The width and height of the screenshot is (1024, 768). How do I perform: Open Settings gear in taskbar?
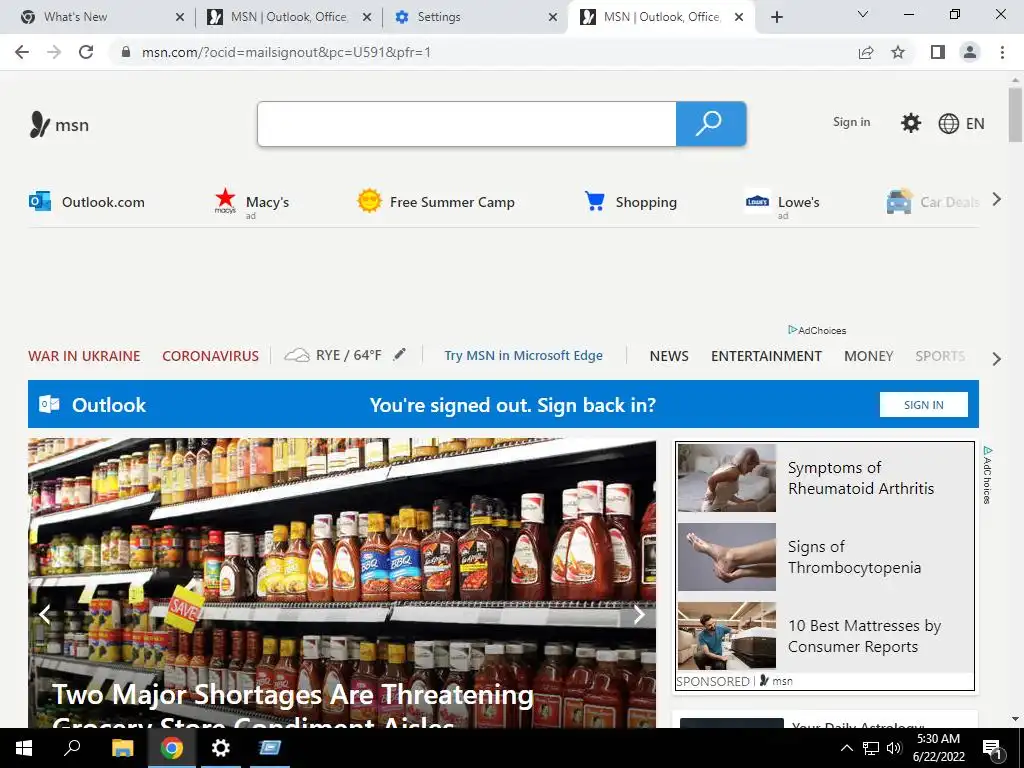click(x=221, y=748)
